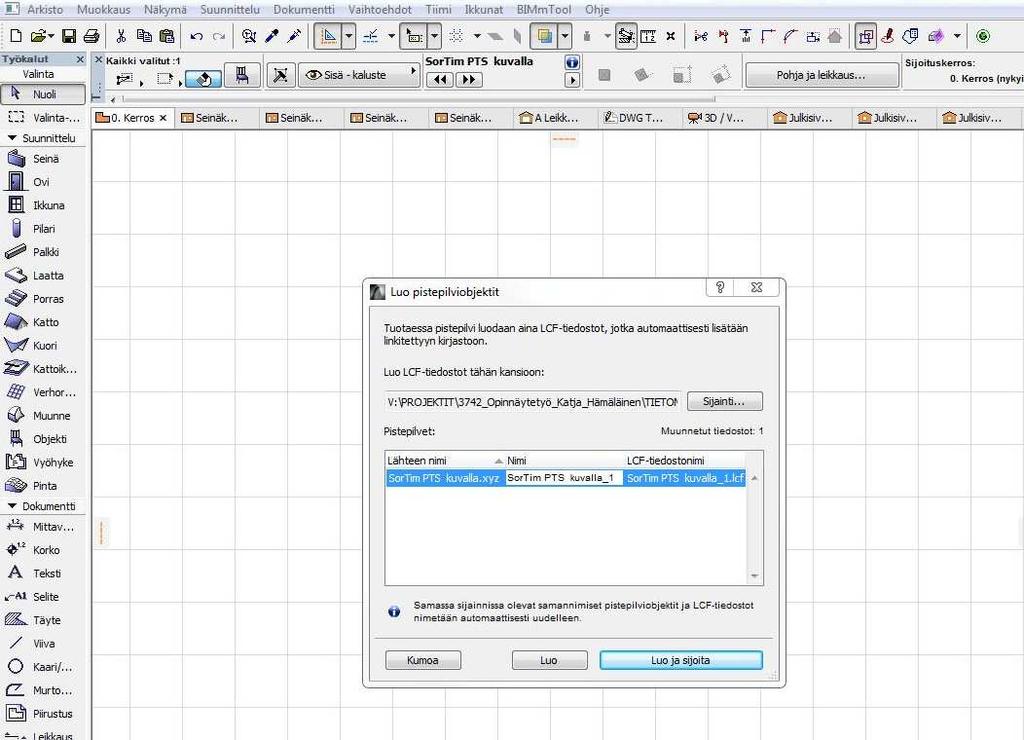Open the Find and Select tool icon
The height and width of the screenshot is (740, 1024).
coord(248,36)
